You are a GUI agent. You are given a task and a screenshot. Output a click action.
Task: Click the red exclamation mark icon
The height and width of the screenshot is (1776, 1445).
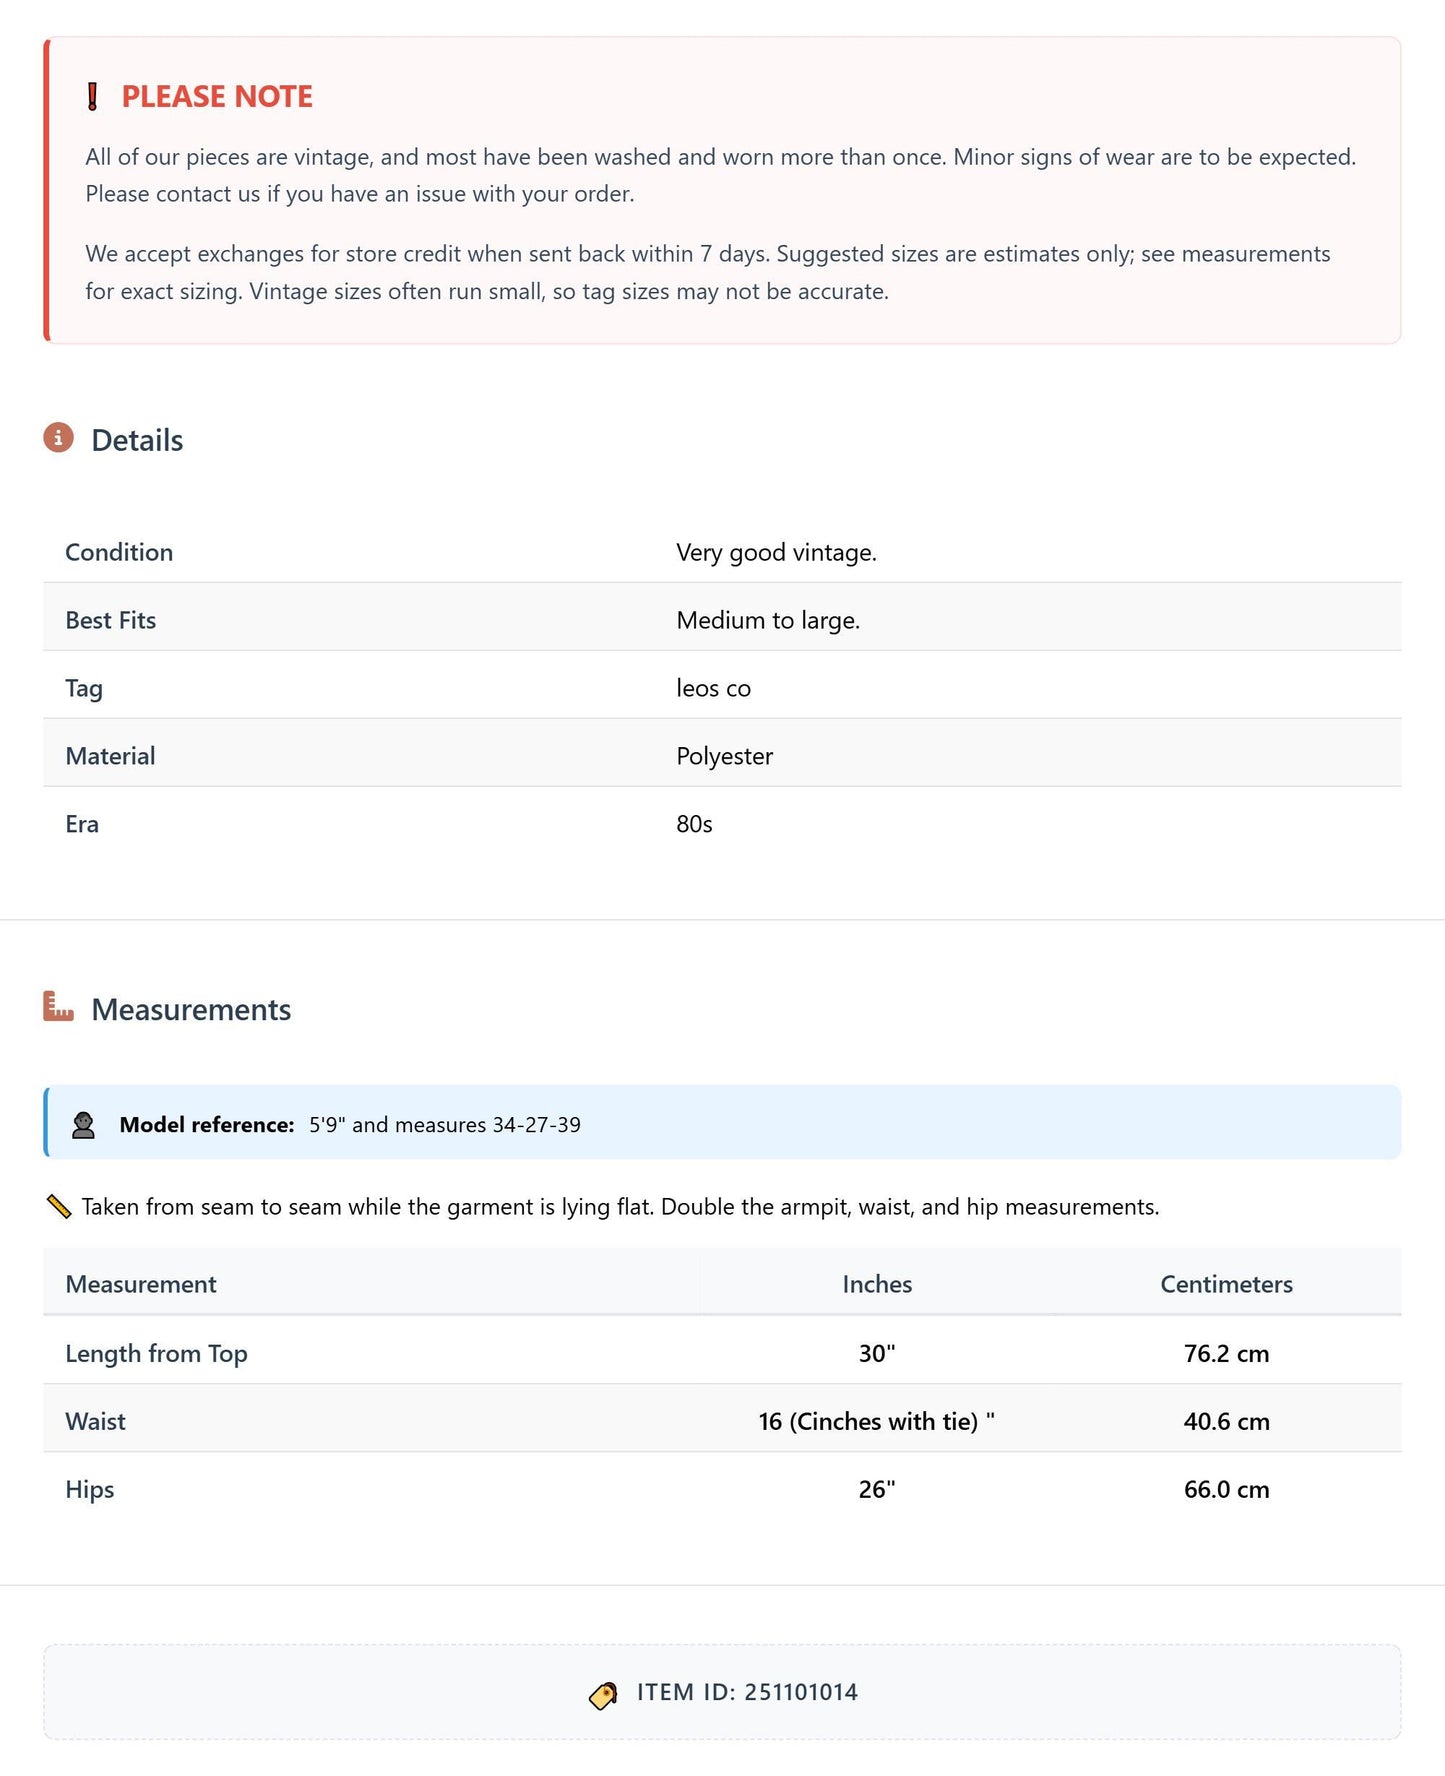click(x=93, y=97)
